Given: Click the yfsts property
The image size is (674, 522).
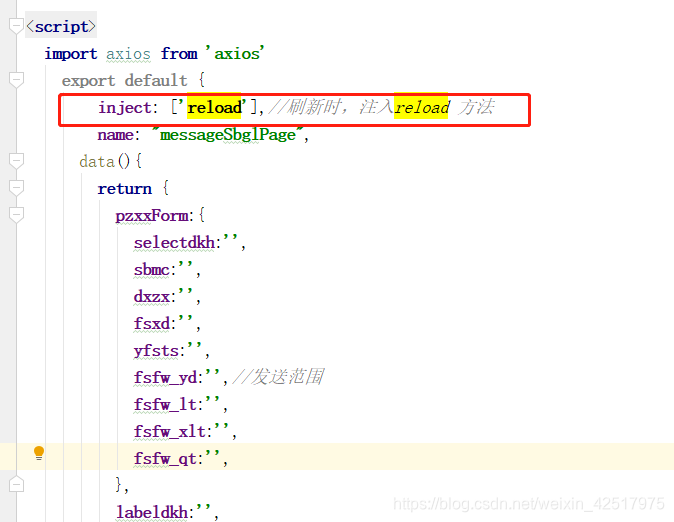Looking at the screenshot, I should point(156,350).
